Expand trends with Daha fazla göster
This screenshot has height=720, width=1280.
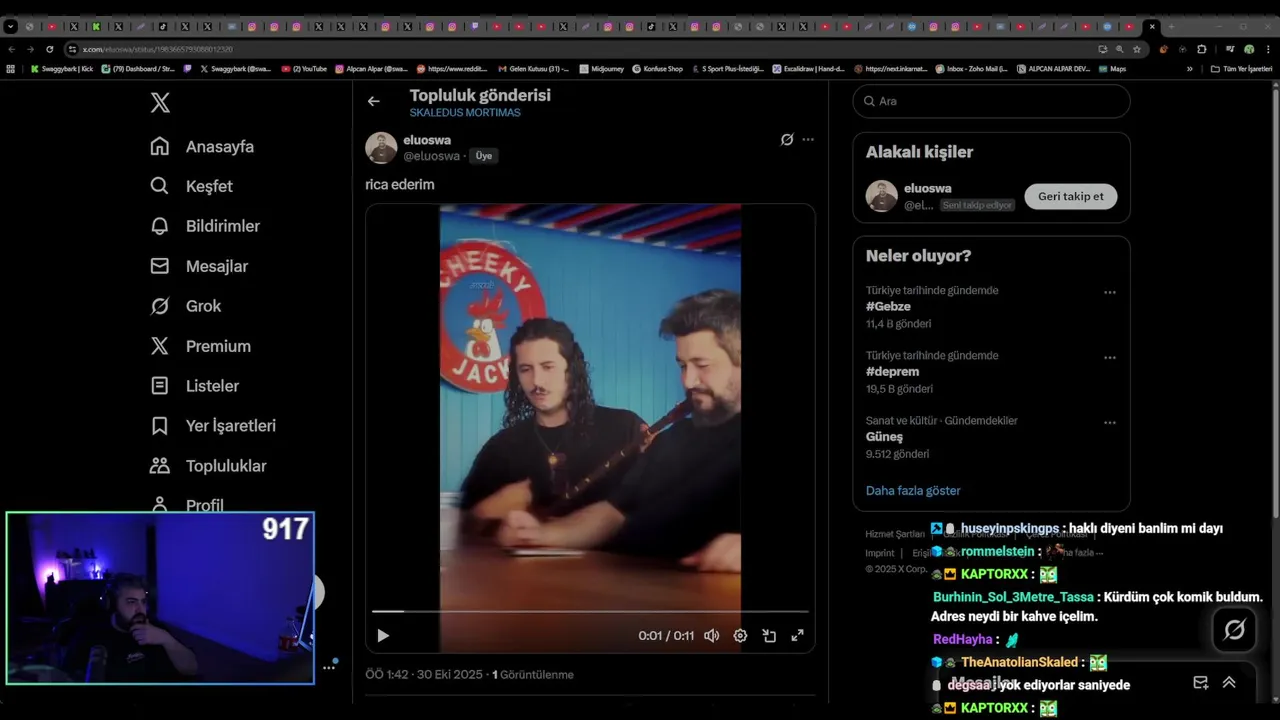point(913,491)
